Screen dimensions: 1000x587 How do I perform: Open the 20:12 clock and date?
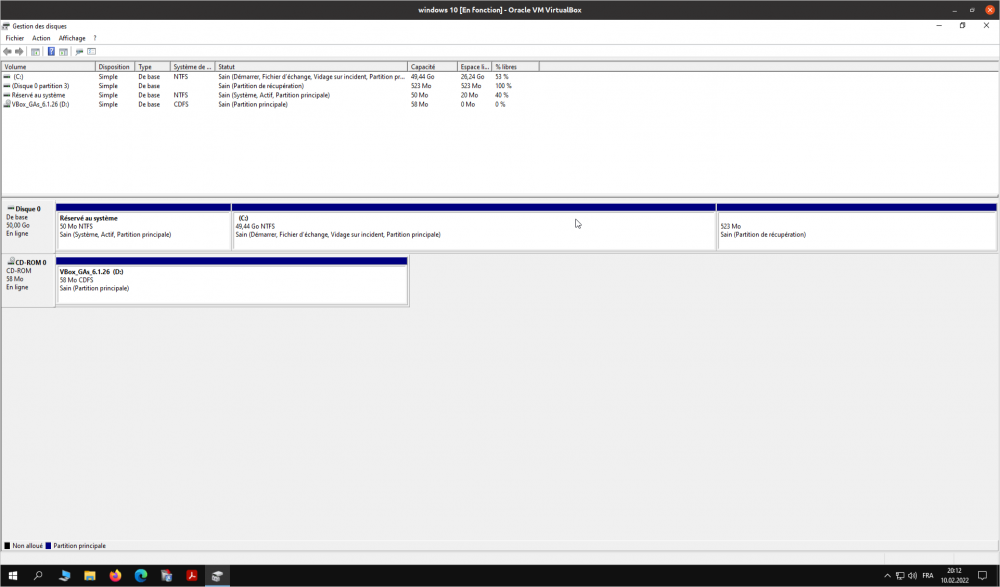click(x=954, y=576)
